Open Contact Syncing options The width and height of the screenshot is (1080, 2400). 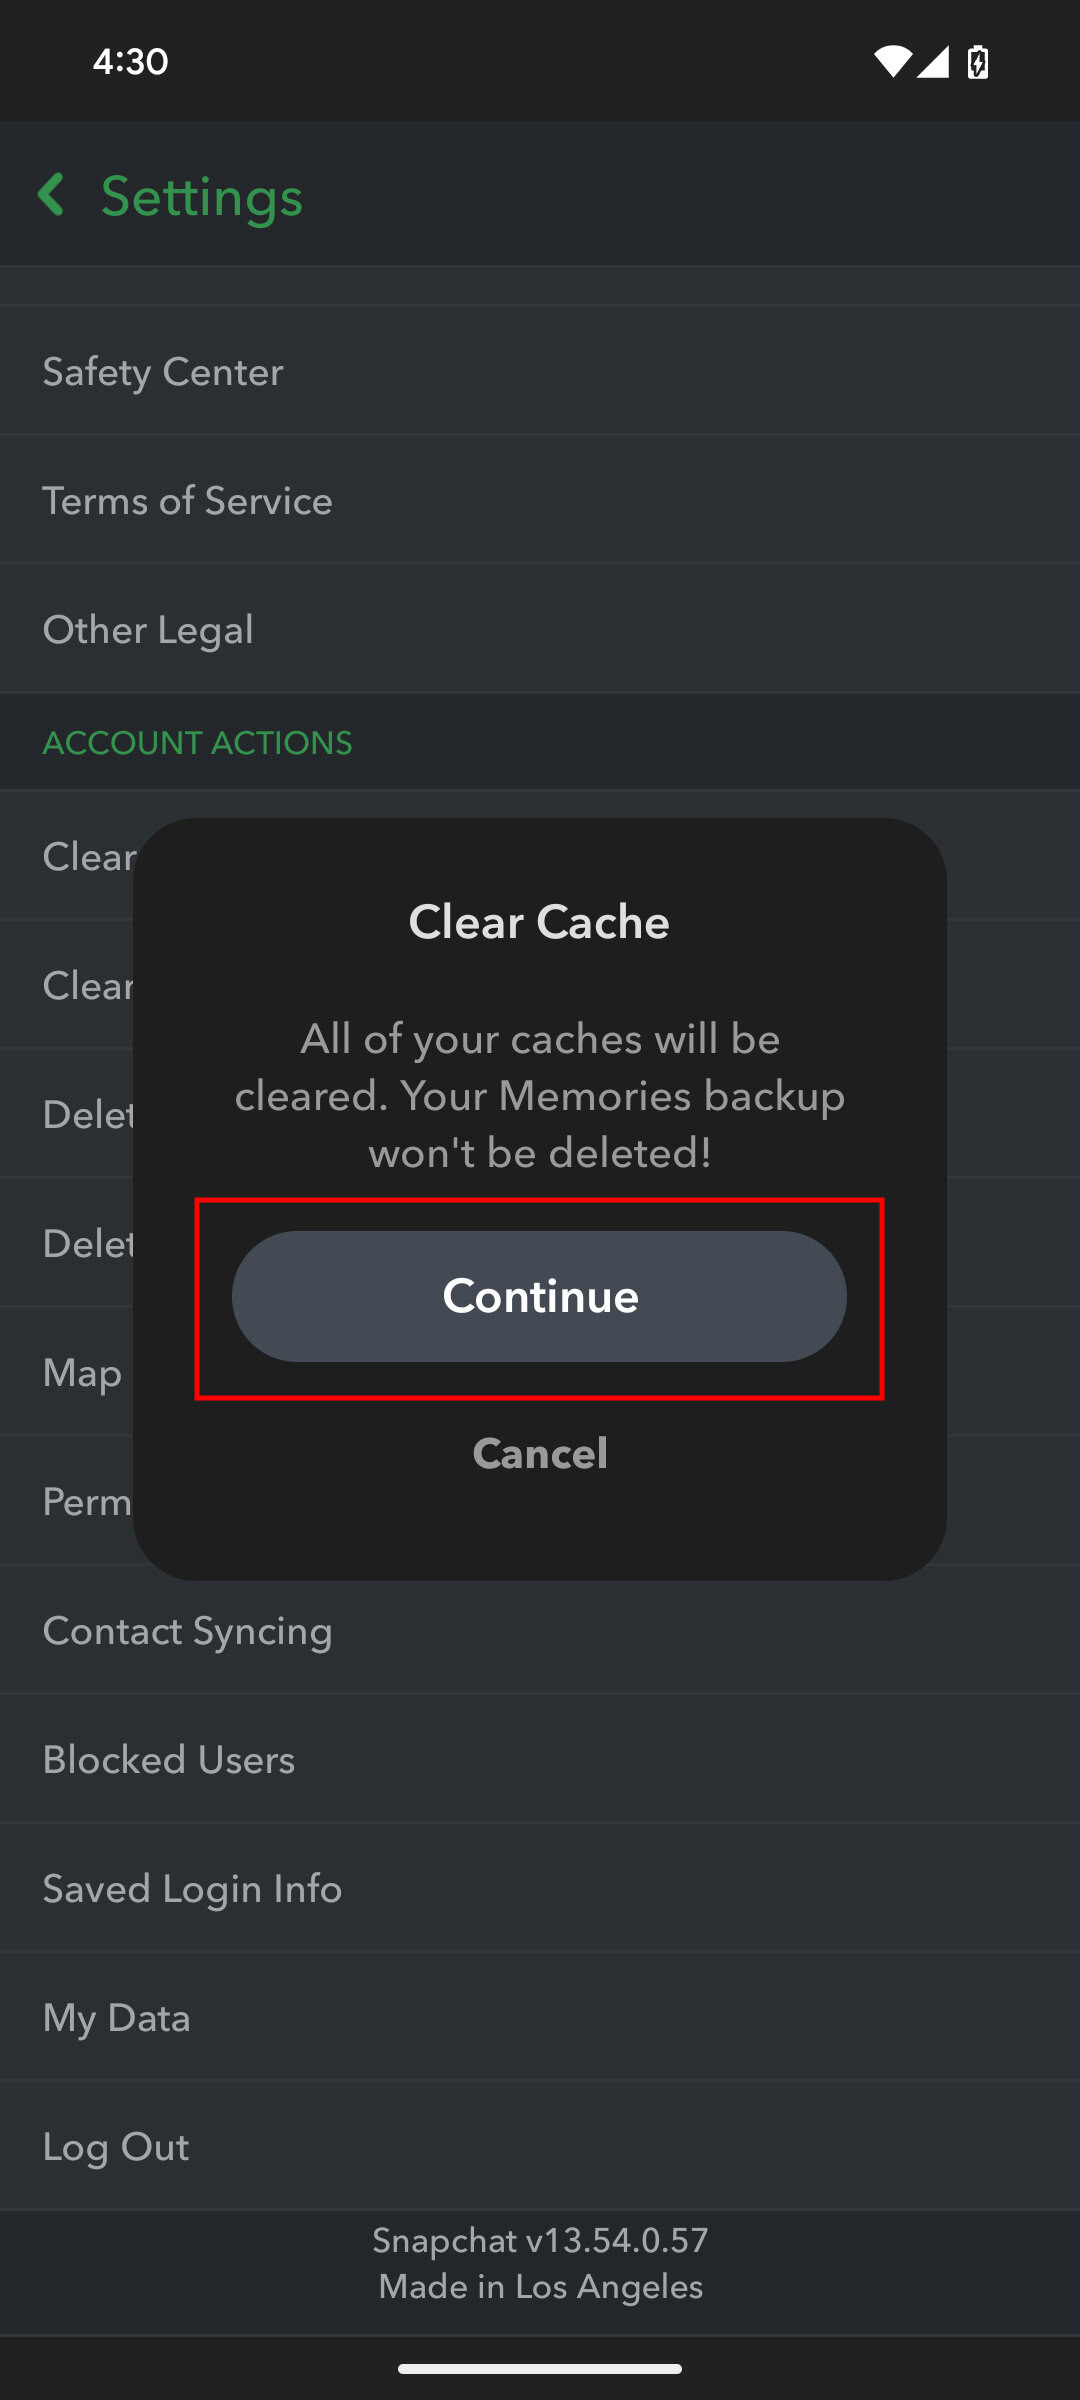click(x=187, y=1630)
